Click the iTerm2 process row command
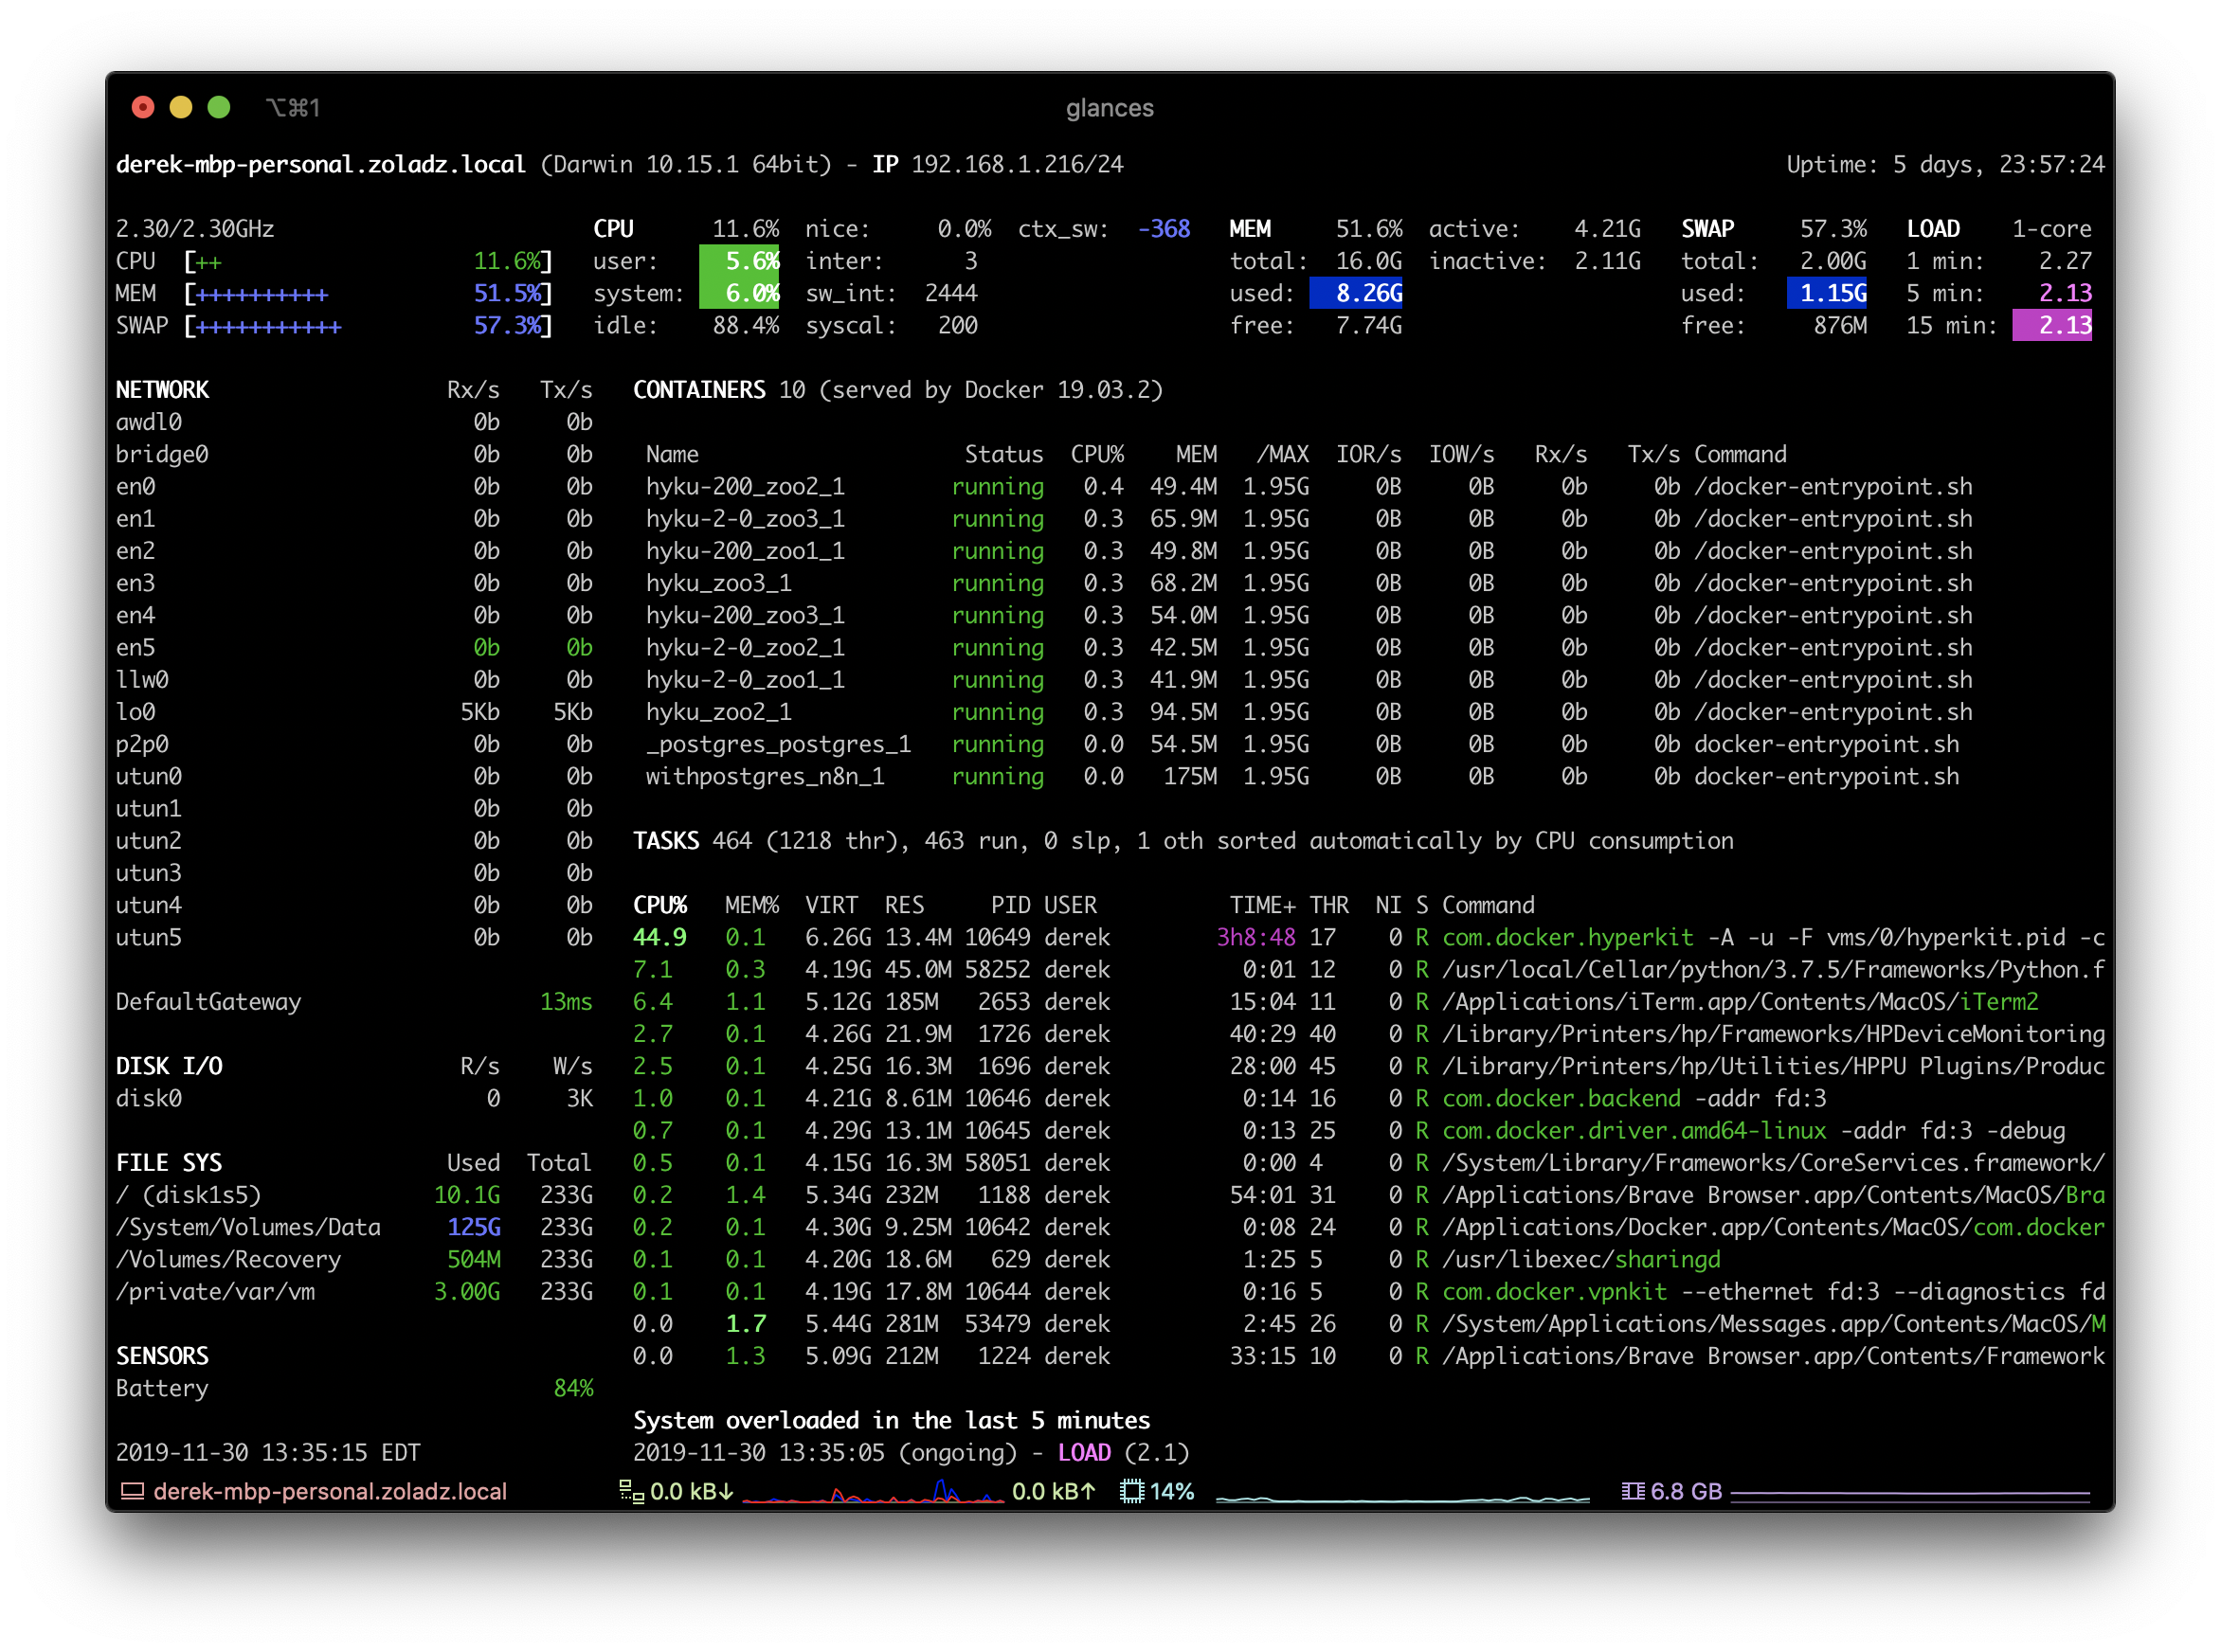The image size is (2221, 1652). pyautogui.click(x=1740, y=1002)
